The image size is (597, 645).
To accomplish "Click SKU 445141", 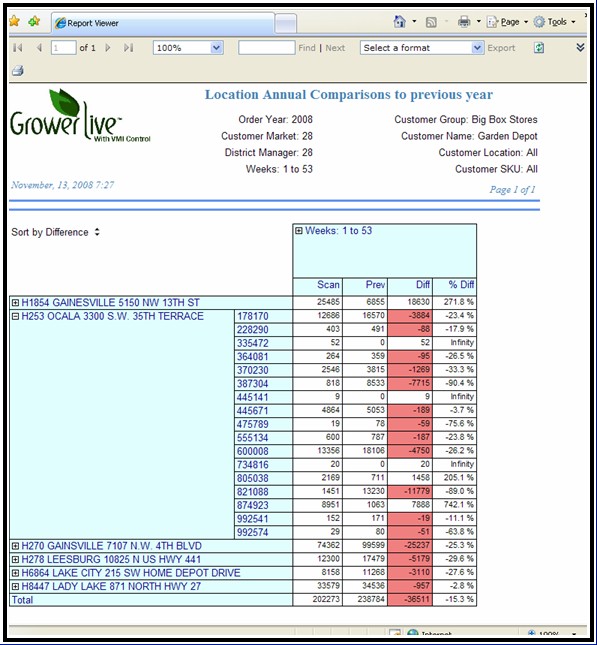I will pyautogui.click(x=253, y=397).
